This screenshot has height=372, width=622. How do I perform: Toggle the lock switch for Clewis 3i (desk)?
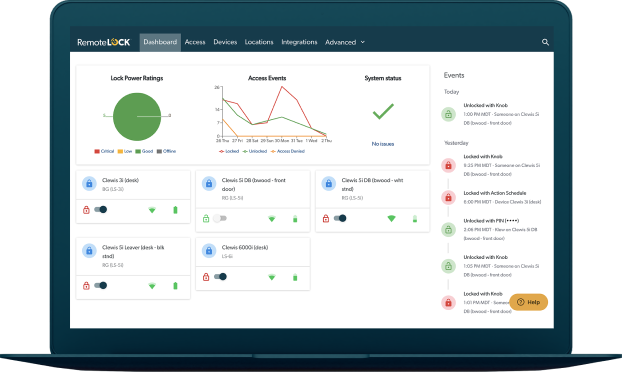pos(101,209)
